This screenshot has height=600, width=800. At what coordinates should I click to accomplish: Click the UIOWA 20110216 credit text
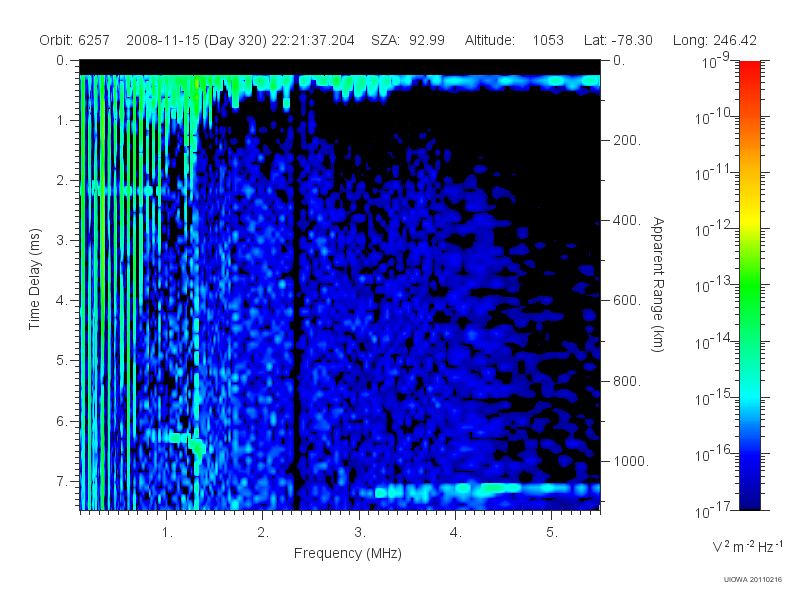(753, 580)
